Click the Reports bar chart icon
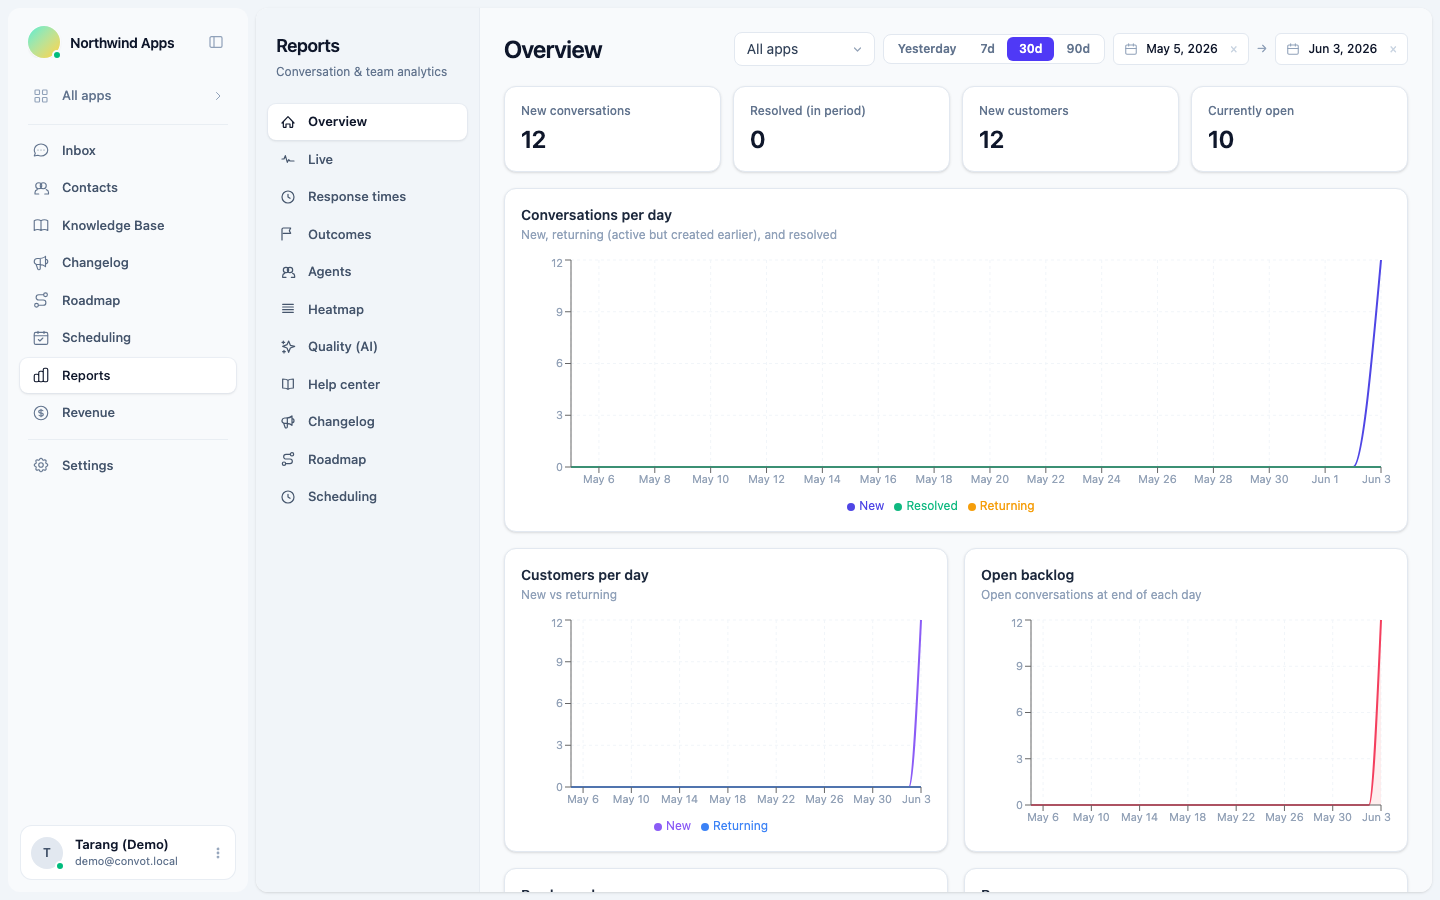Viewport: 1440px width, 900px height. (41, 376)
